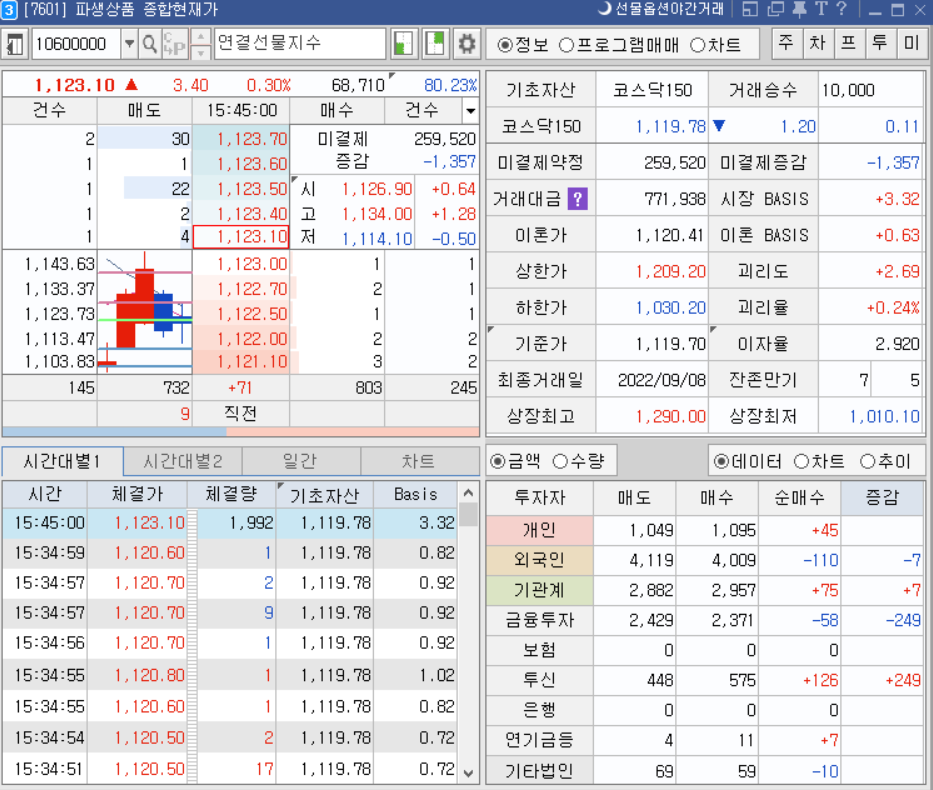This screenshot has width=933, height=790.
Task: Click the number 3 window icon
Action: [x=9, y=9]
